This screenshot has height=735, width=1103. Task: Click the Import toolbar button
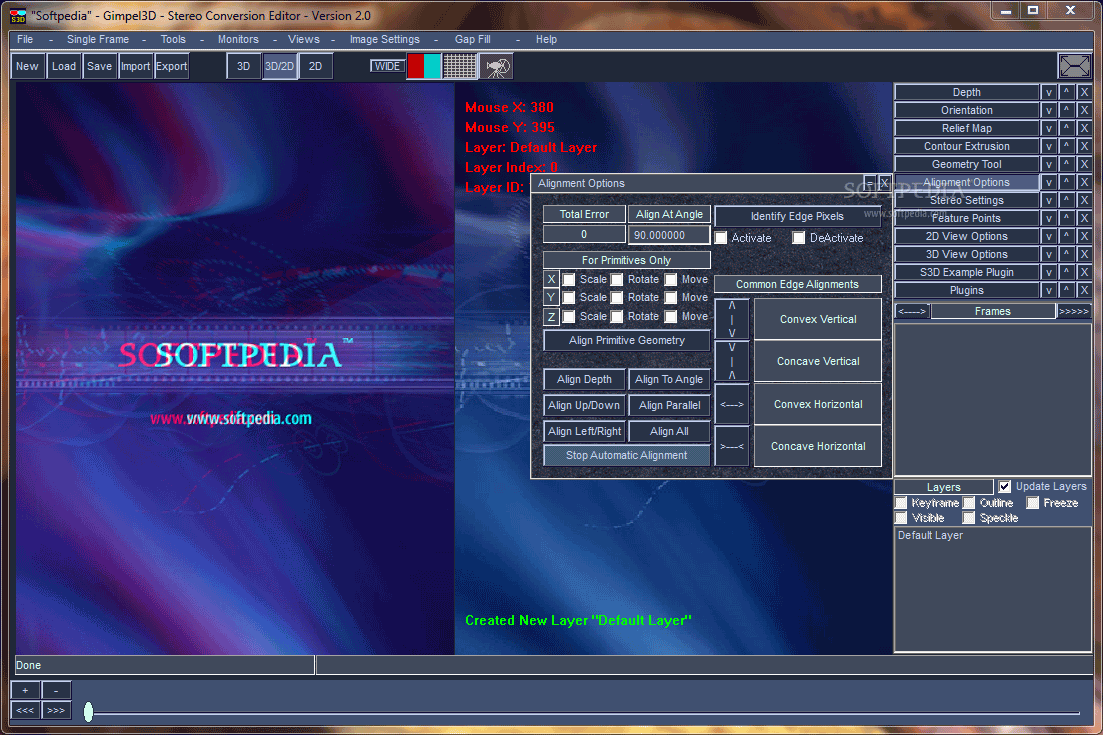coord(135,66)
